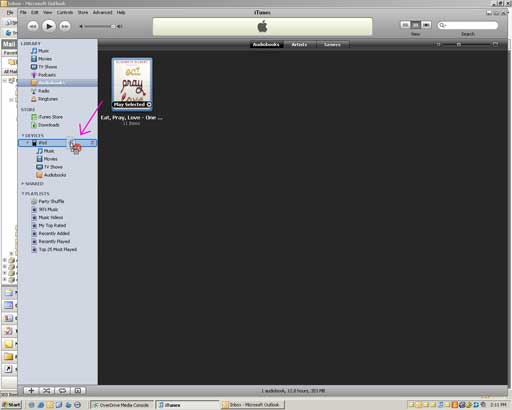Screen dimensions: 512x410
Task: Click the next track forward button
Action: [65, 26]
